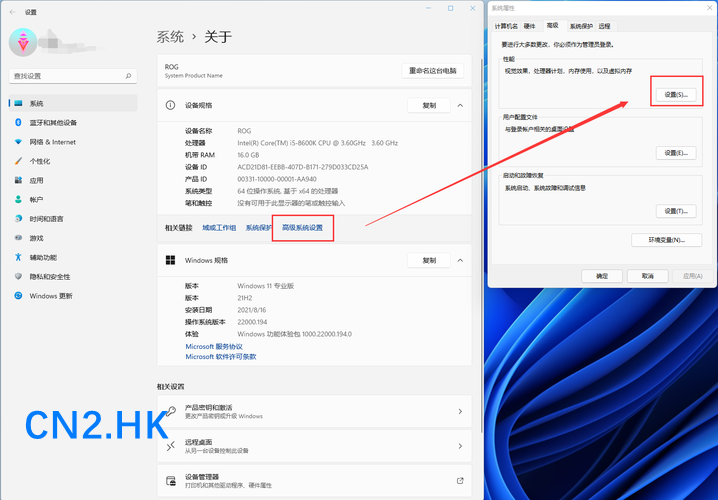718x500 pixels.
Task: Open 网络 & Internet settings
Action: (x=73, y=141)
